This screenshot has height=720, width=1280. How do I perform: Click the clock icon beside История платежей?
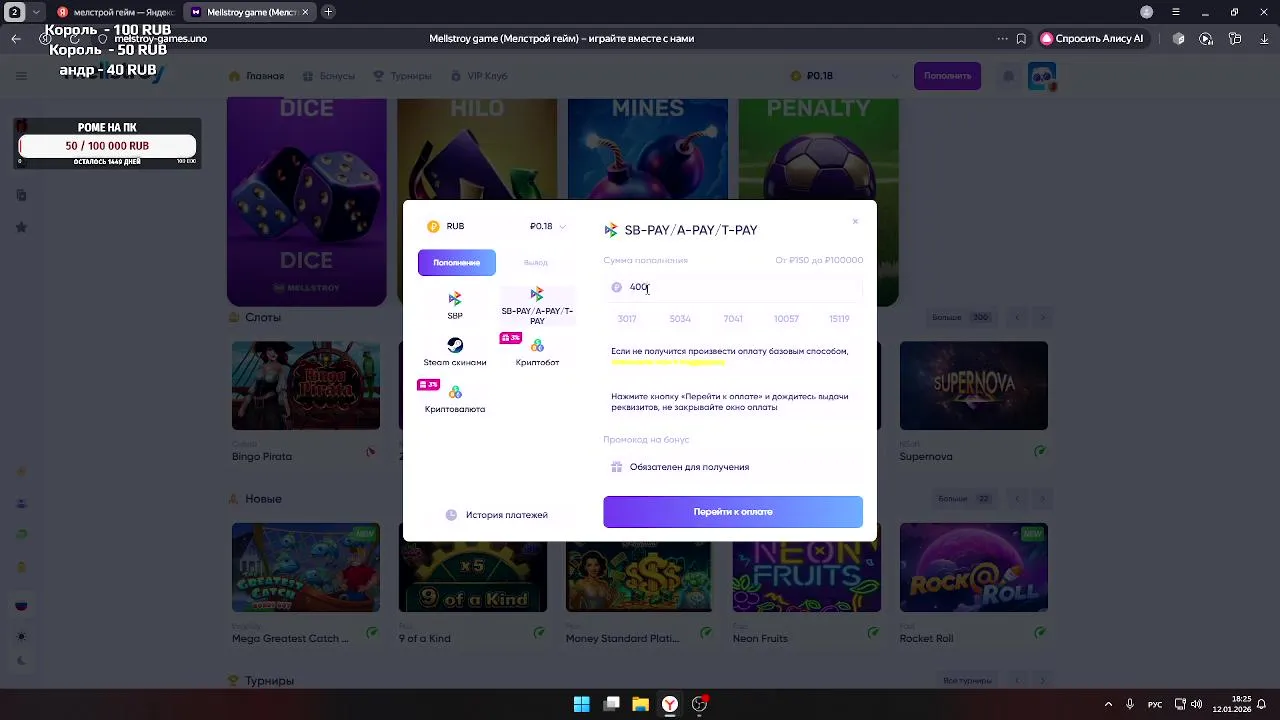pos(451,515)
